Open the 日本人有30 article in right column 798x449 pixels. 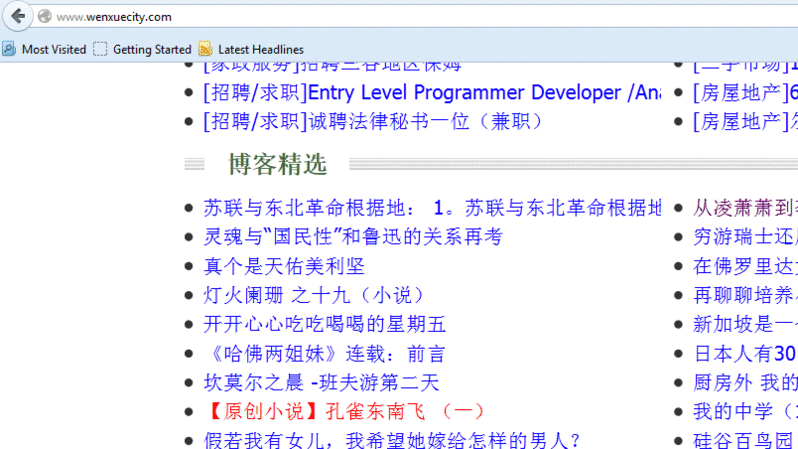pos(745,353)
